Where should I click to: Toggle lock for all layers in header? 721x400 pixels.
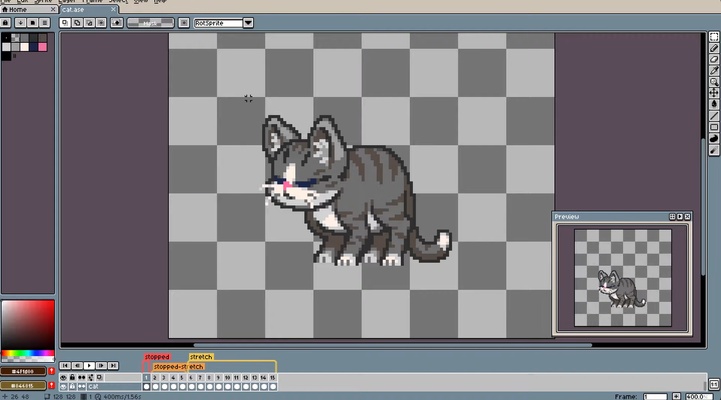[72, 377]
